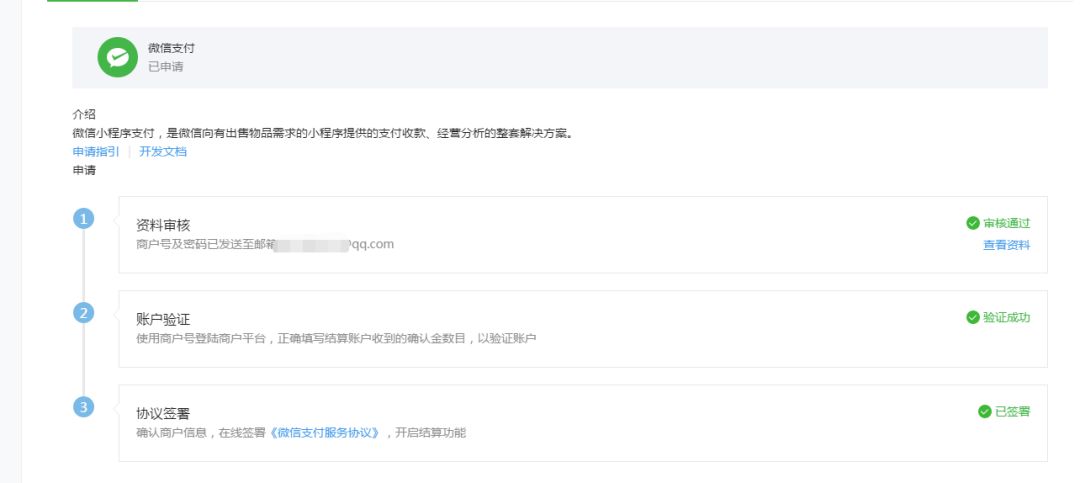Open the 查看资料 link
Image resolution: width=1080 pixels, height=483 pixels.
pos(1006,245)
